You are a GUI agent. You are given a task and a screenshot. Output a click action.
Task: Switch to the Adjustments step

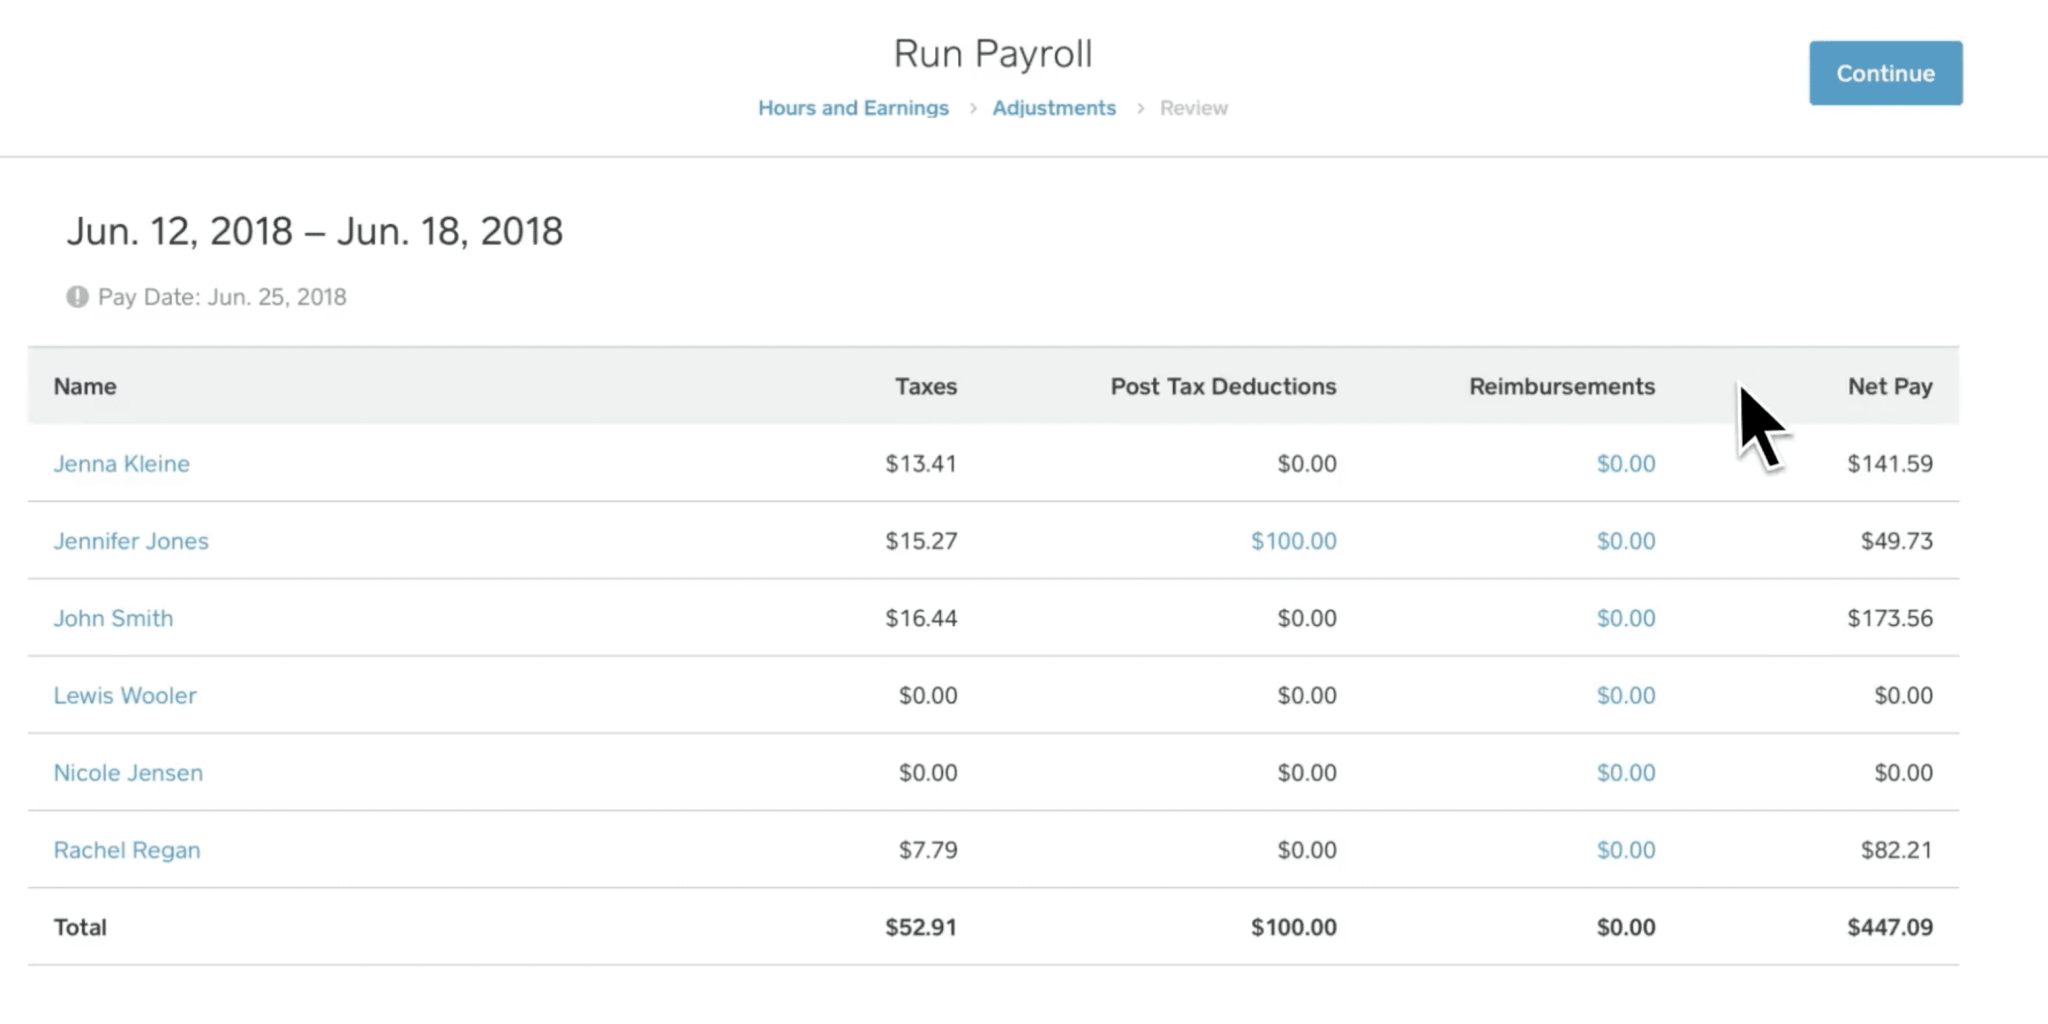pyautogui.click(x=1054, y=107)
